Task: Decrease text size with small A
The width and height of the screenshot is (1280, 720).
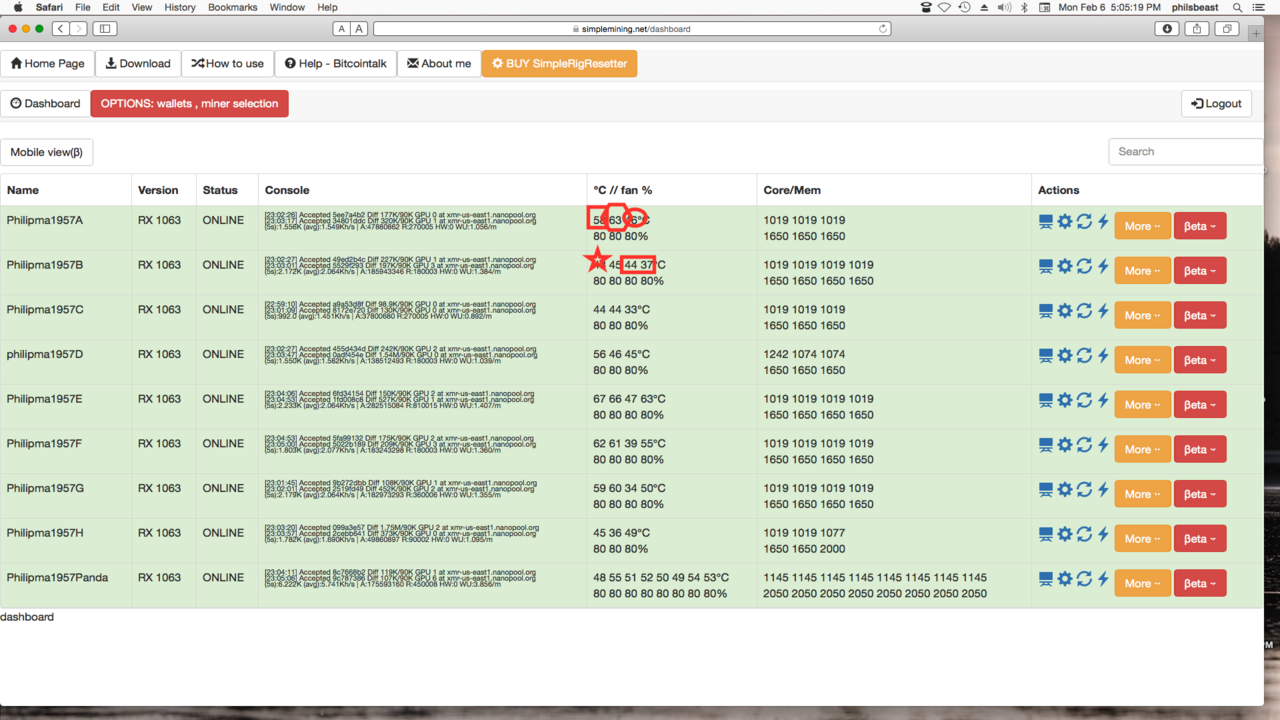Action: pos(342,29)
